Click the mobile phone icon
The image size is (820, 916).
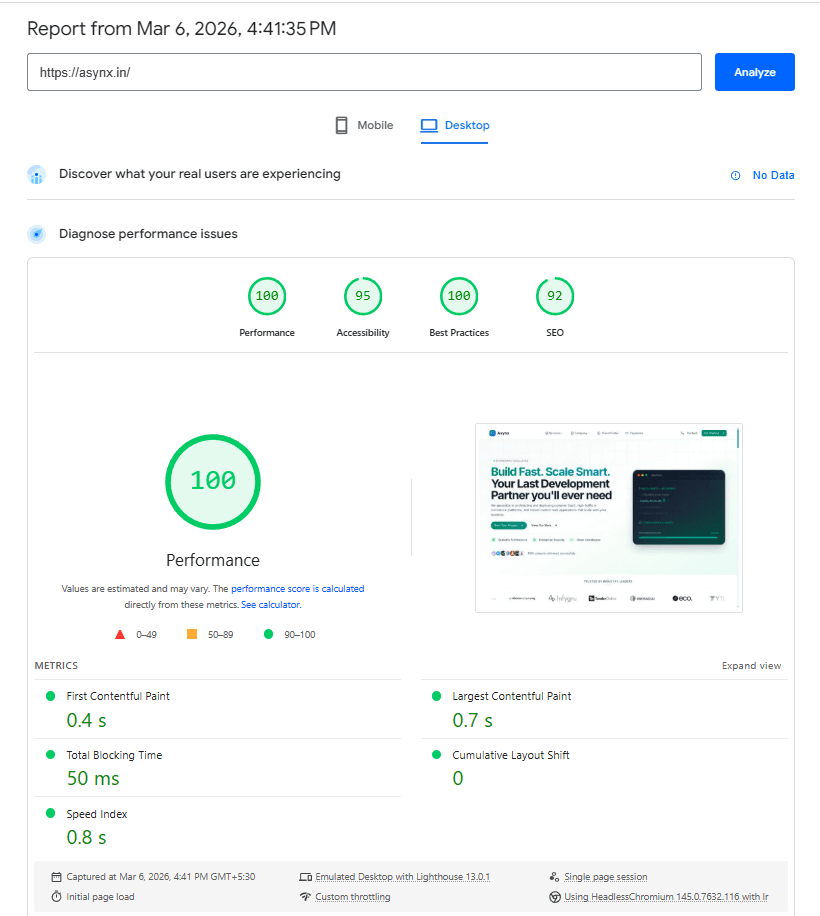pyautogui.click(x=342, y=125)
